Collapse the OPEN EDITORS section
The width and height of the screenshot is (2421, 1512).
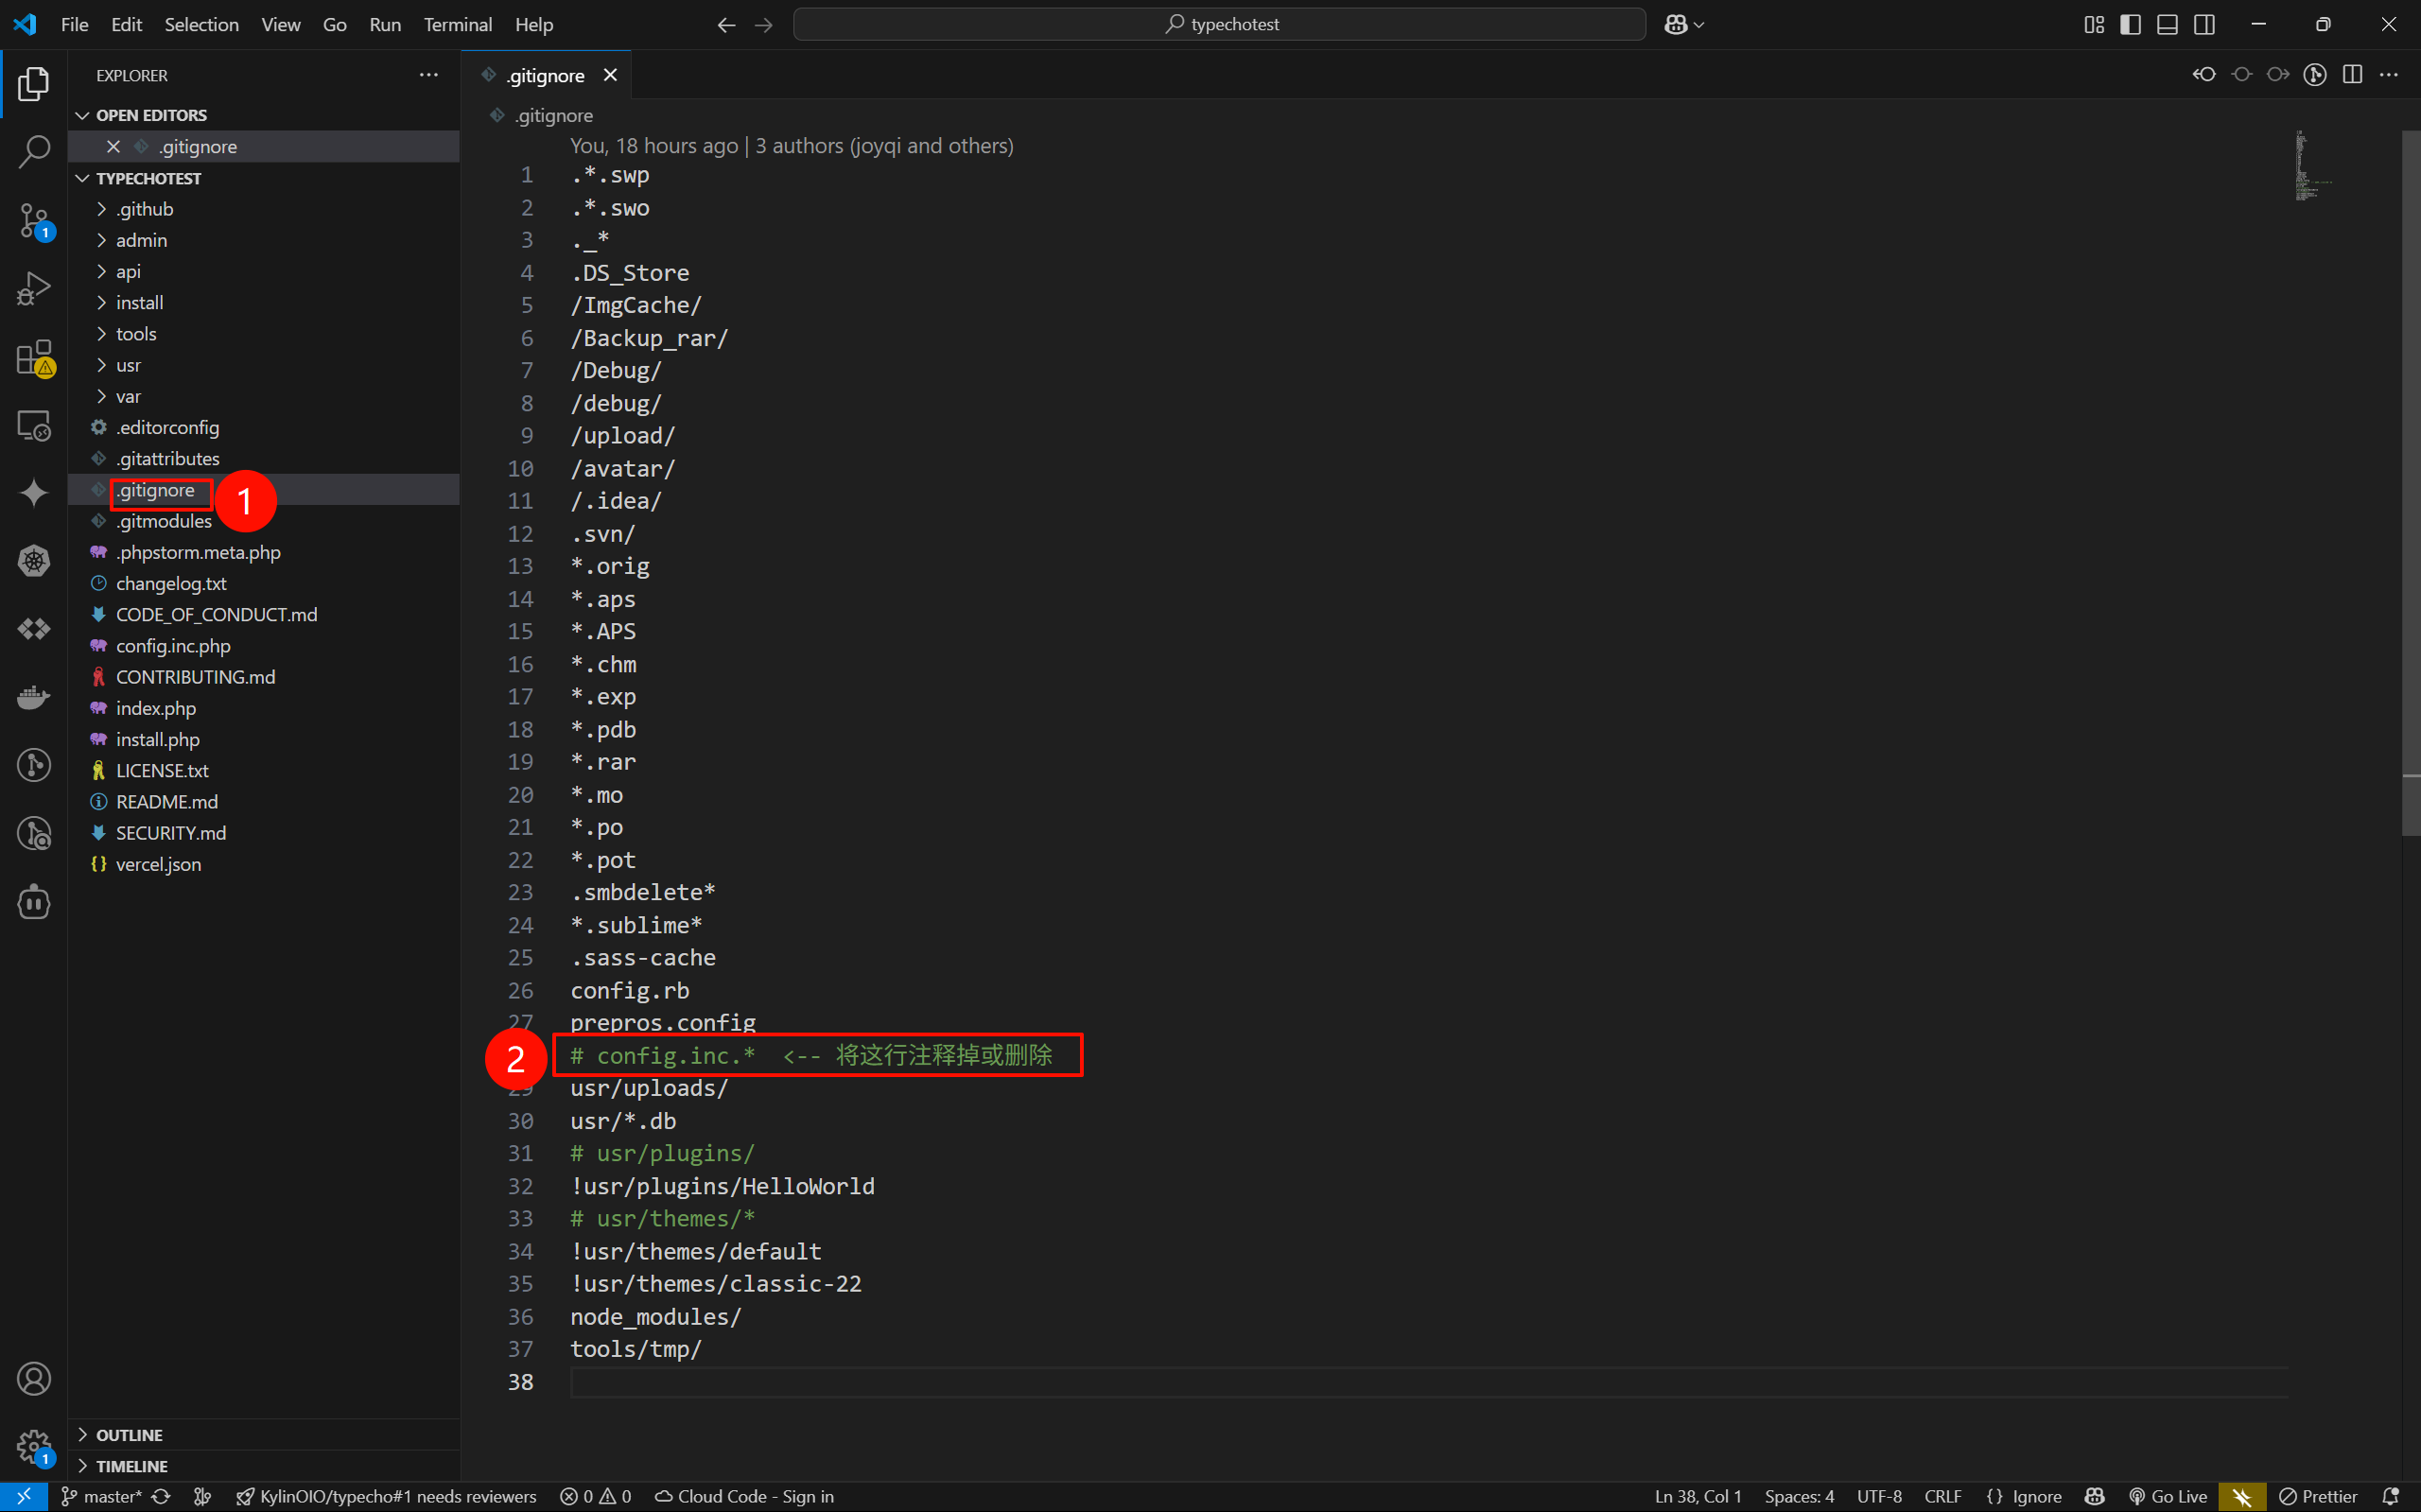point(150,115)
